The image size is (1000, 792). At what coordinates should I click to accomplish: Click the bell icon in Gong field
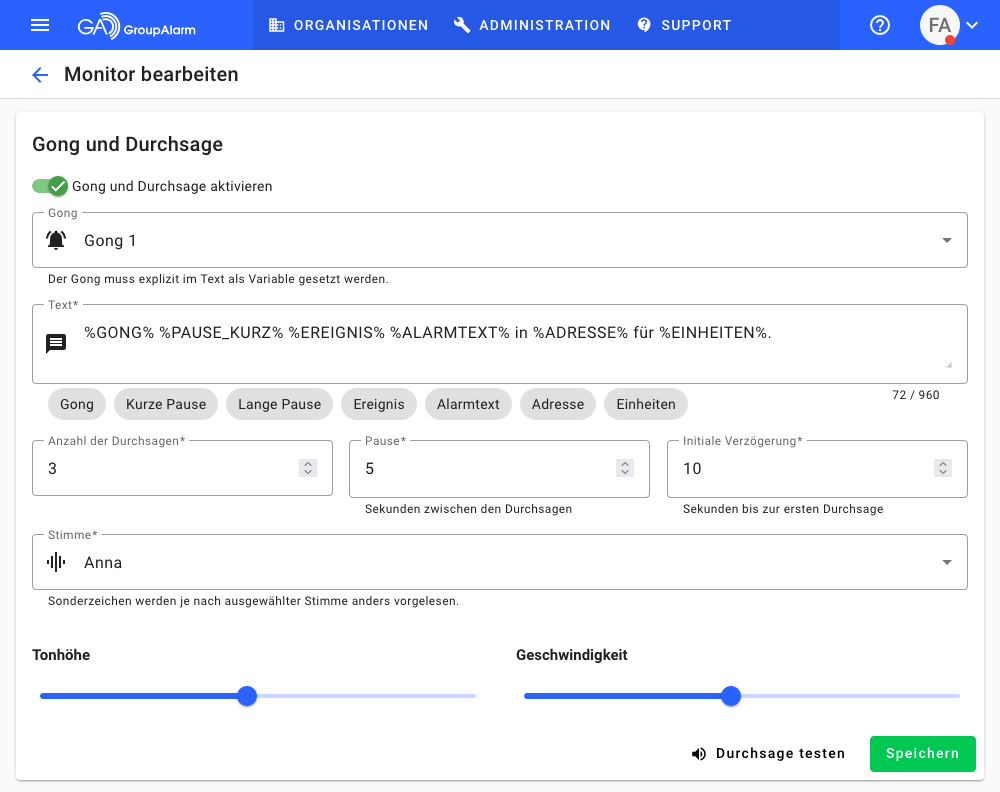tap(57, 240)
